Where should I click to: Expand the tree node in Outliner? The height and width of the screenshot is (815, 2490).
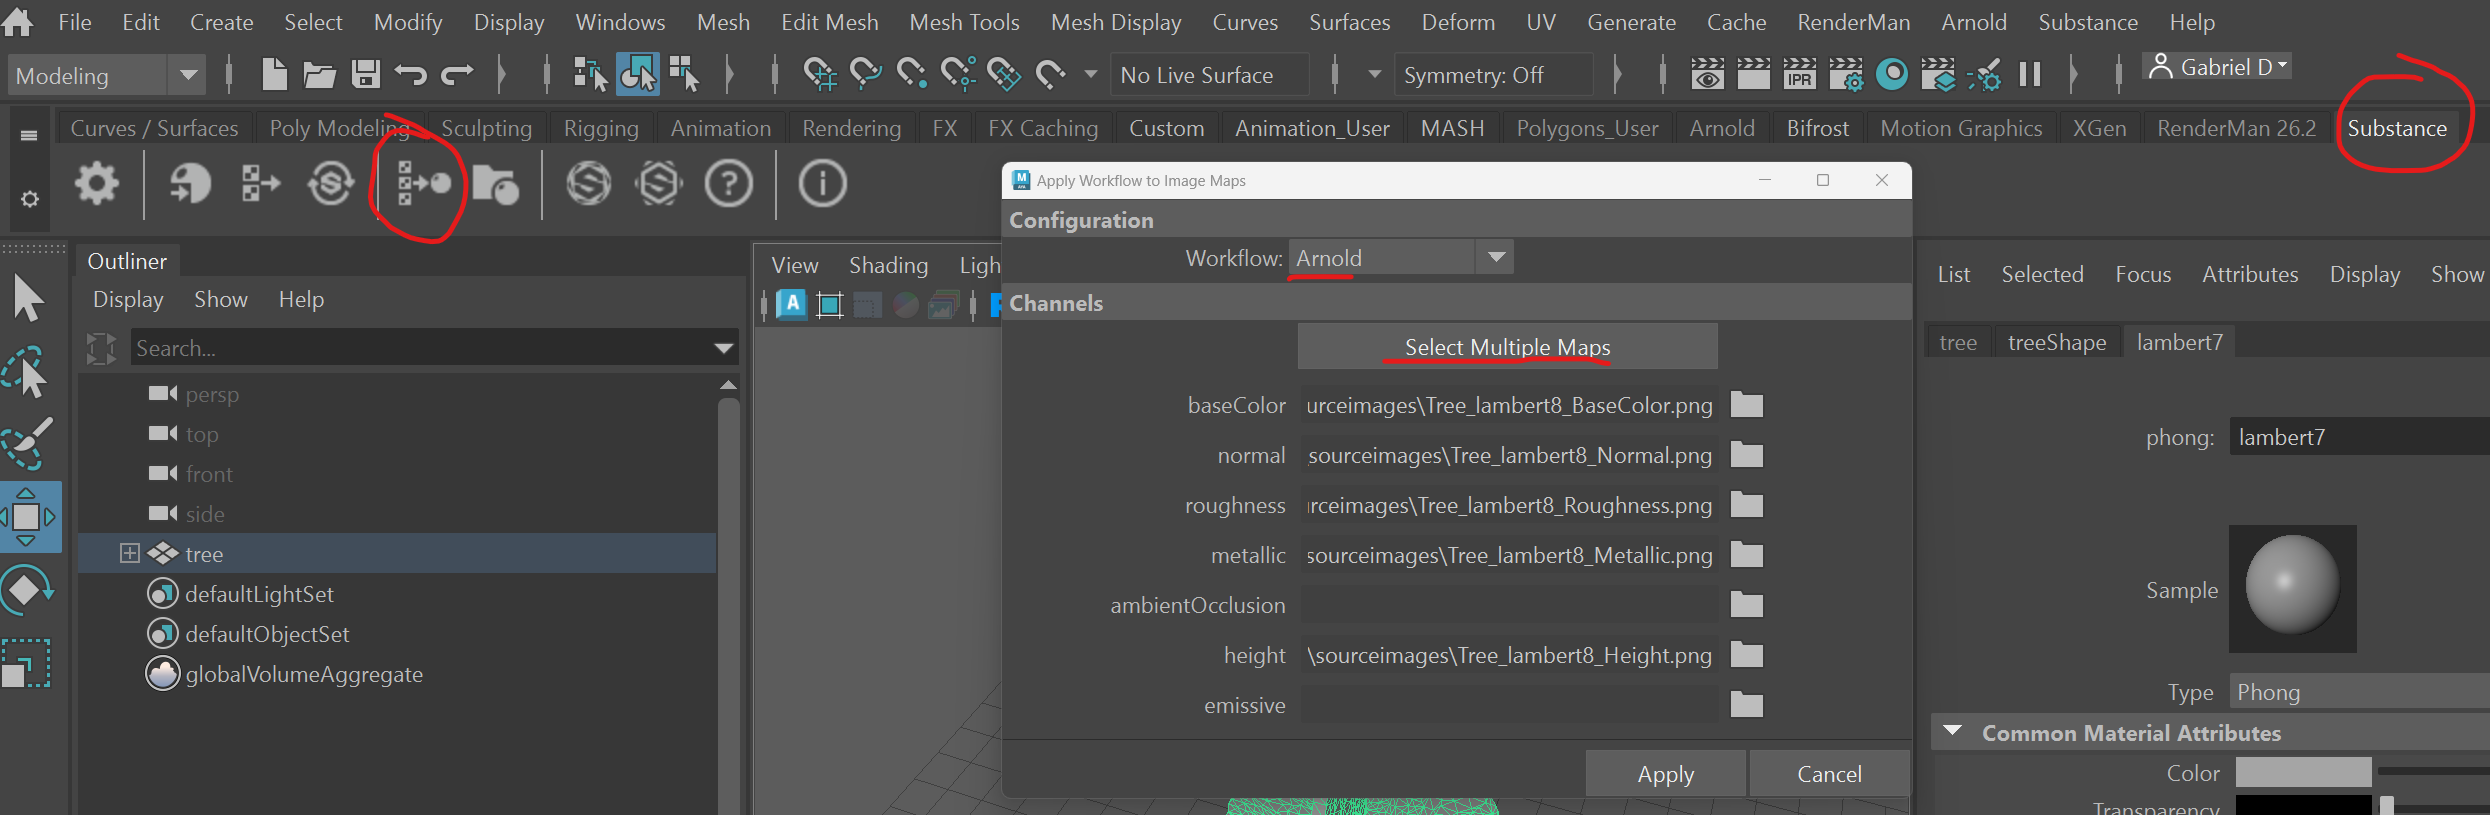tap(129, 553)
